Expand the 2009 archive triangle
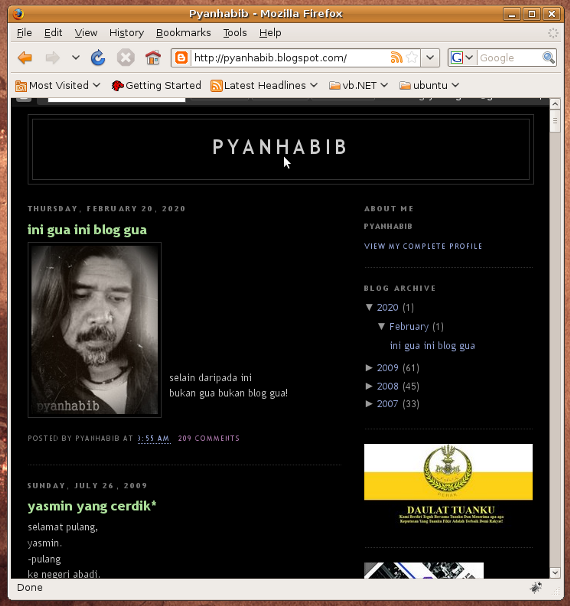The height and width of the screenshot is (606, 570). (369, 368)
